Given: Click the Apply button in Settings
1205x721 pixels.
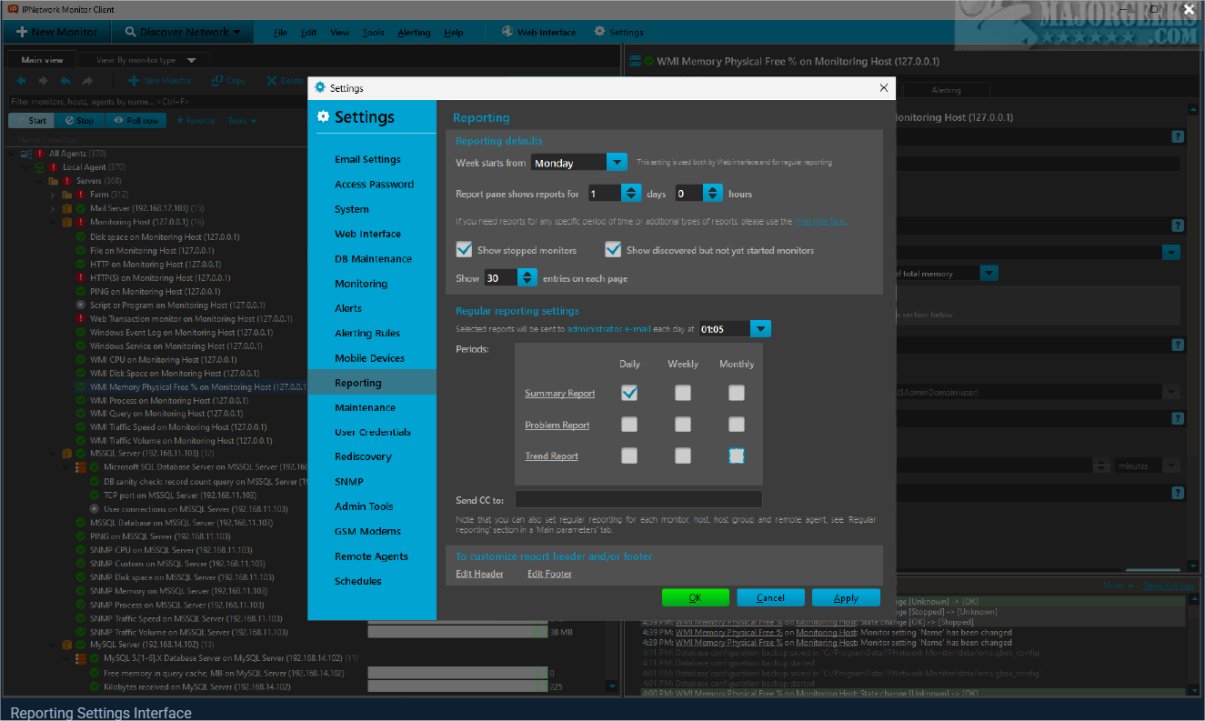Looking at the screenshot, I should [846, 598].
